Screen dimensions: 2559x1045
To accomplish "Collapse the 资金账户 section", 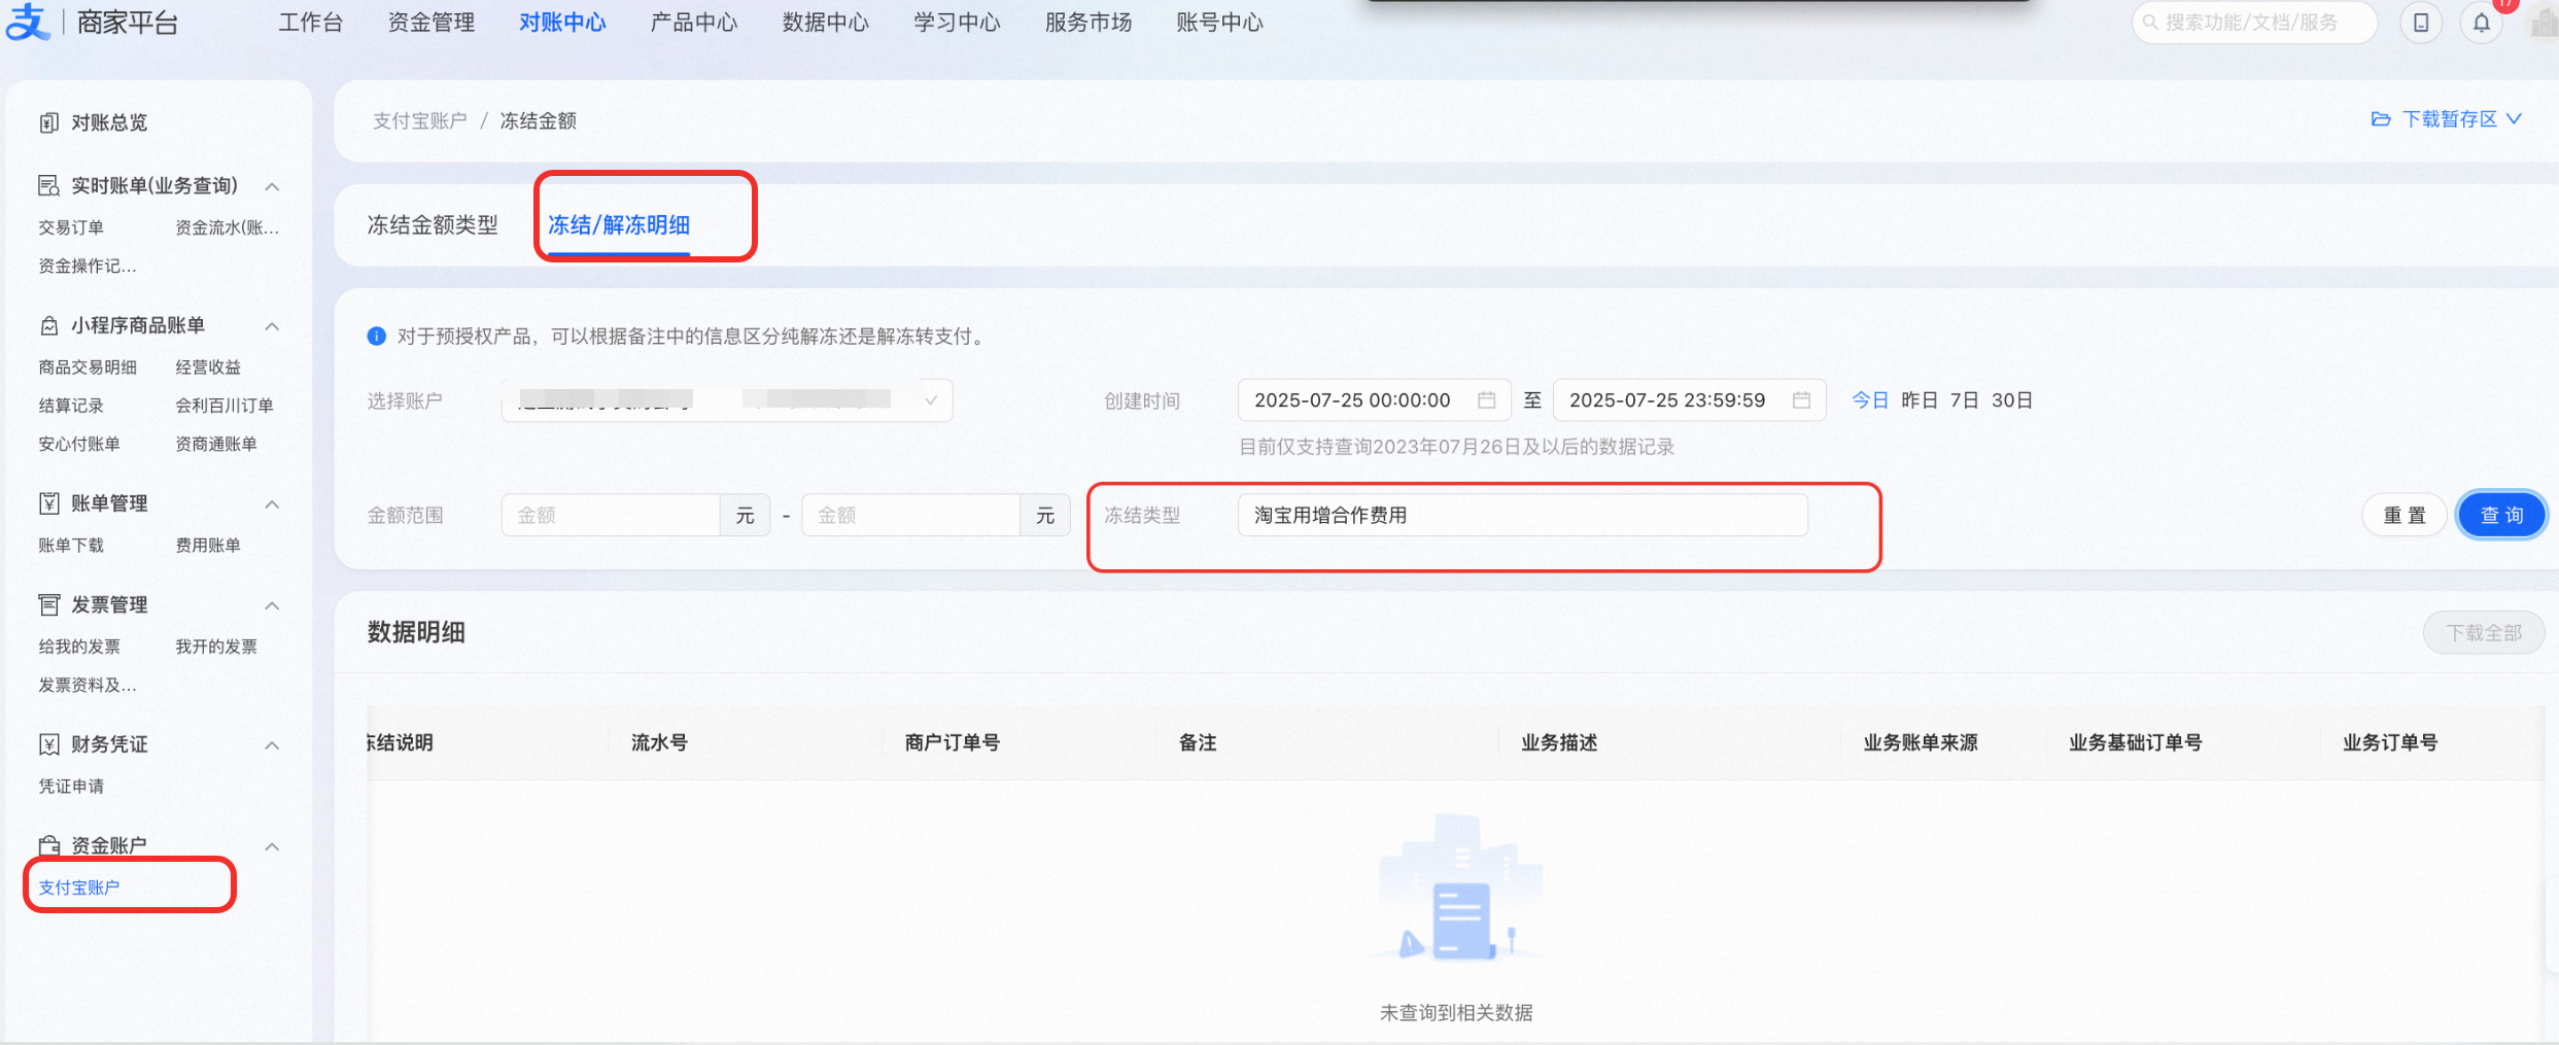I will [x=272, y=846].
